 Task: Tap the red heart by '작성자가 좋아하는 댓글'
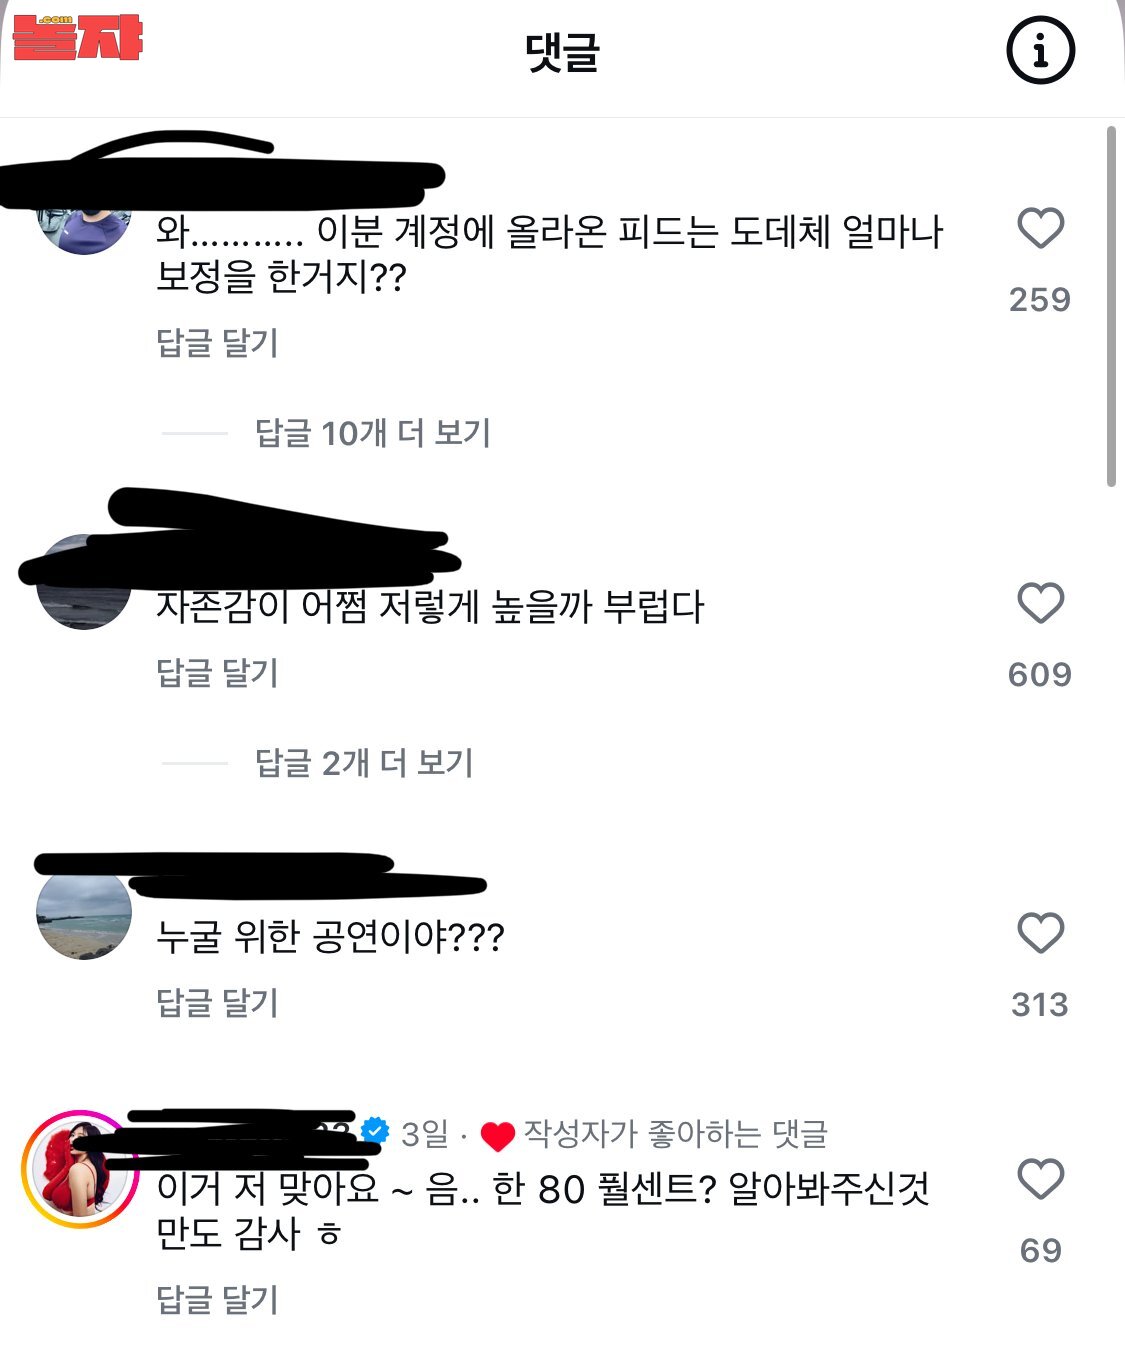pyautogui.click(x=497, y=1136)
